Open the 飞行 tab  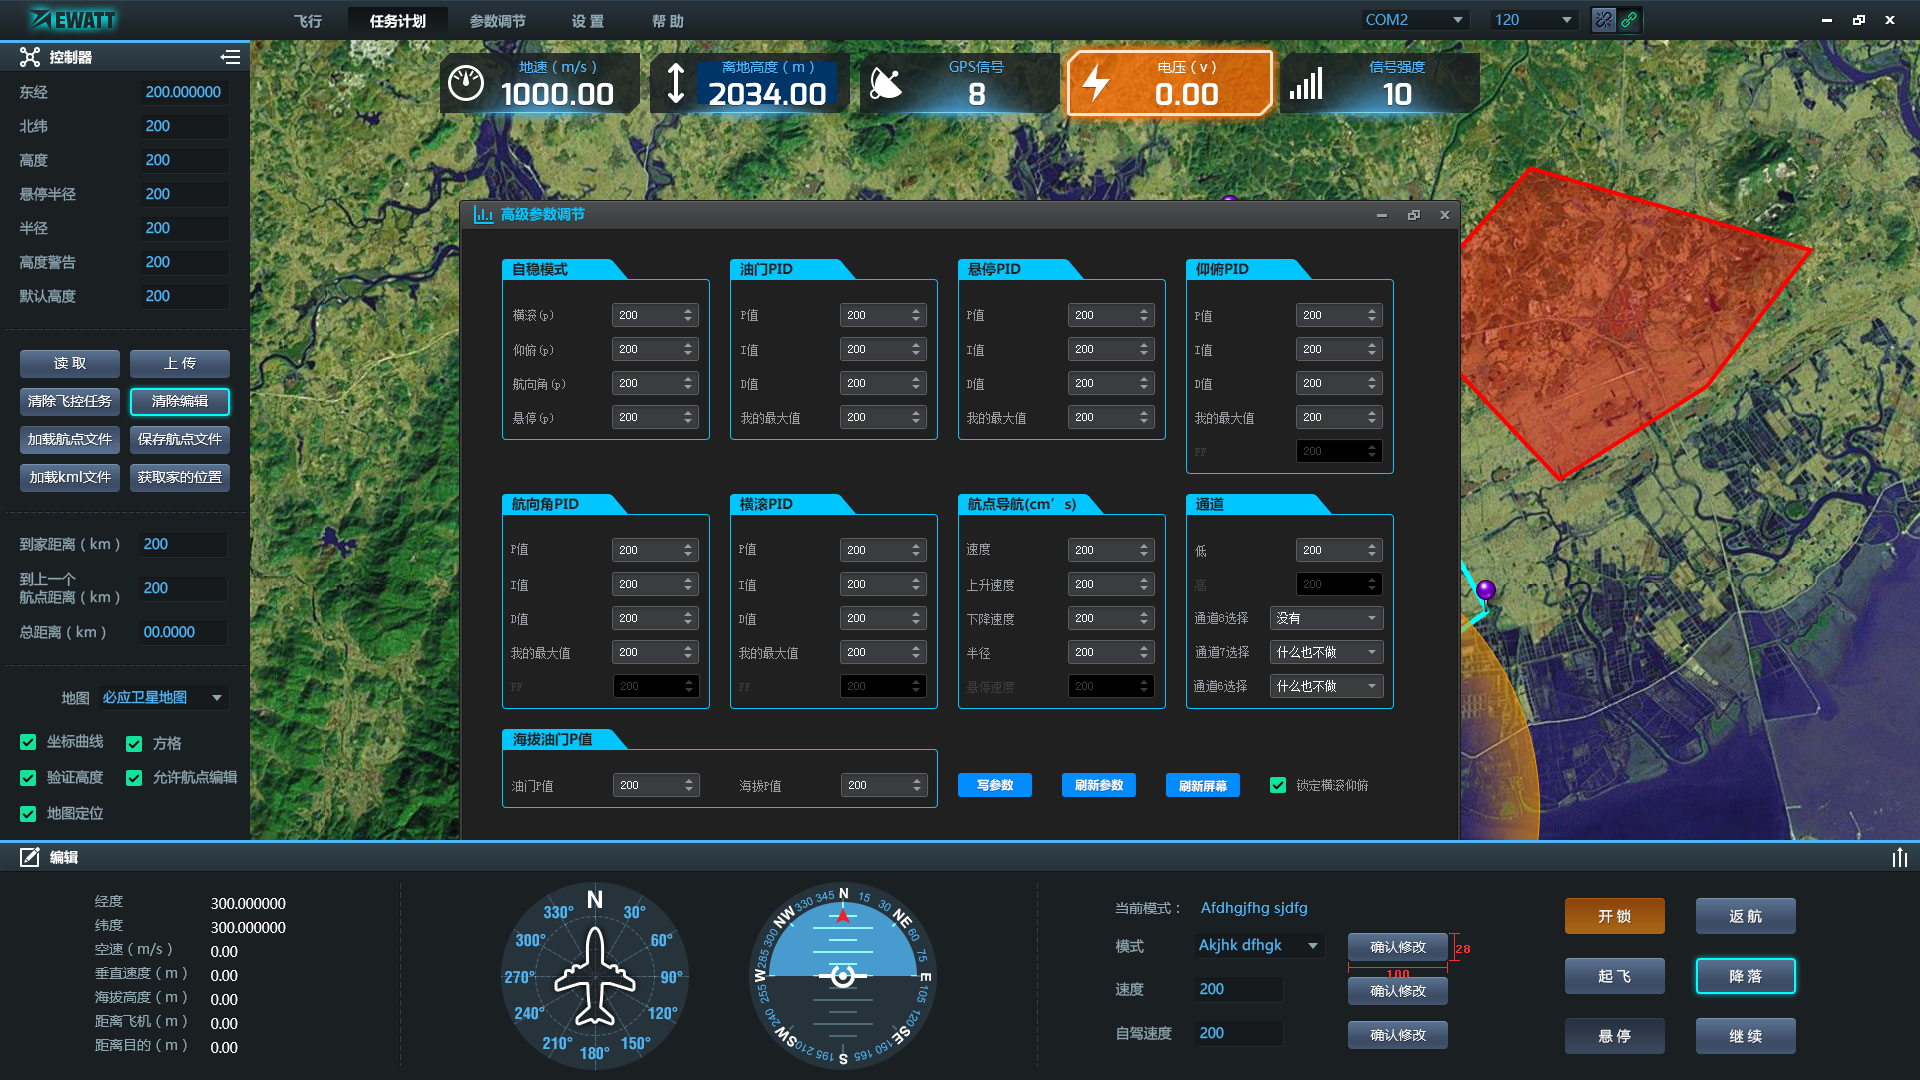pyautogui.click(x=308, y=21)
